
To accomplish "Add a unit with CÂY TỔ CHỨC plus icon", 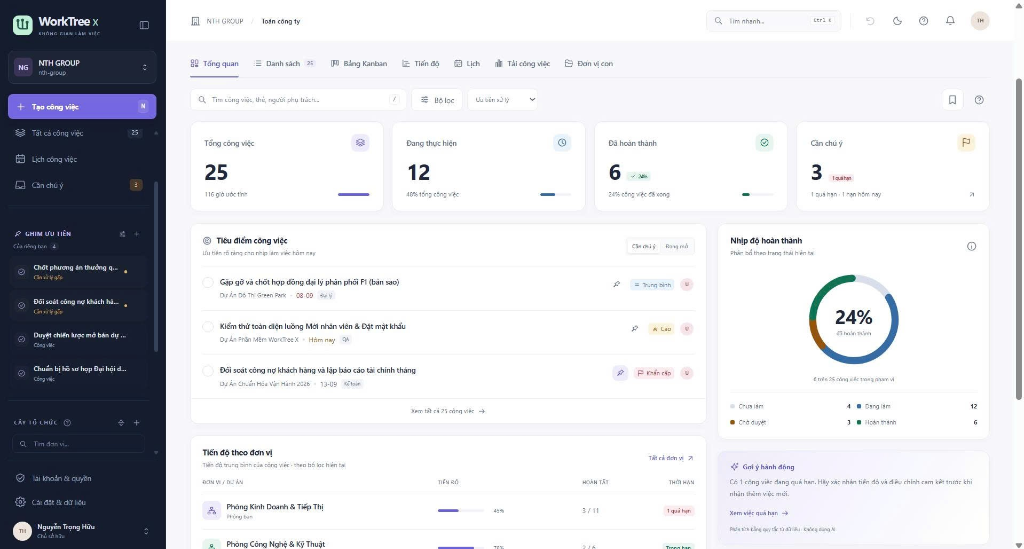I will (x=136, y=422).
